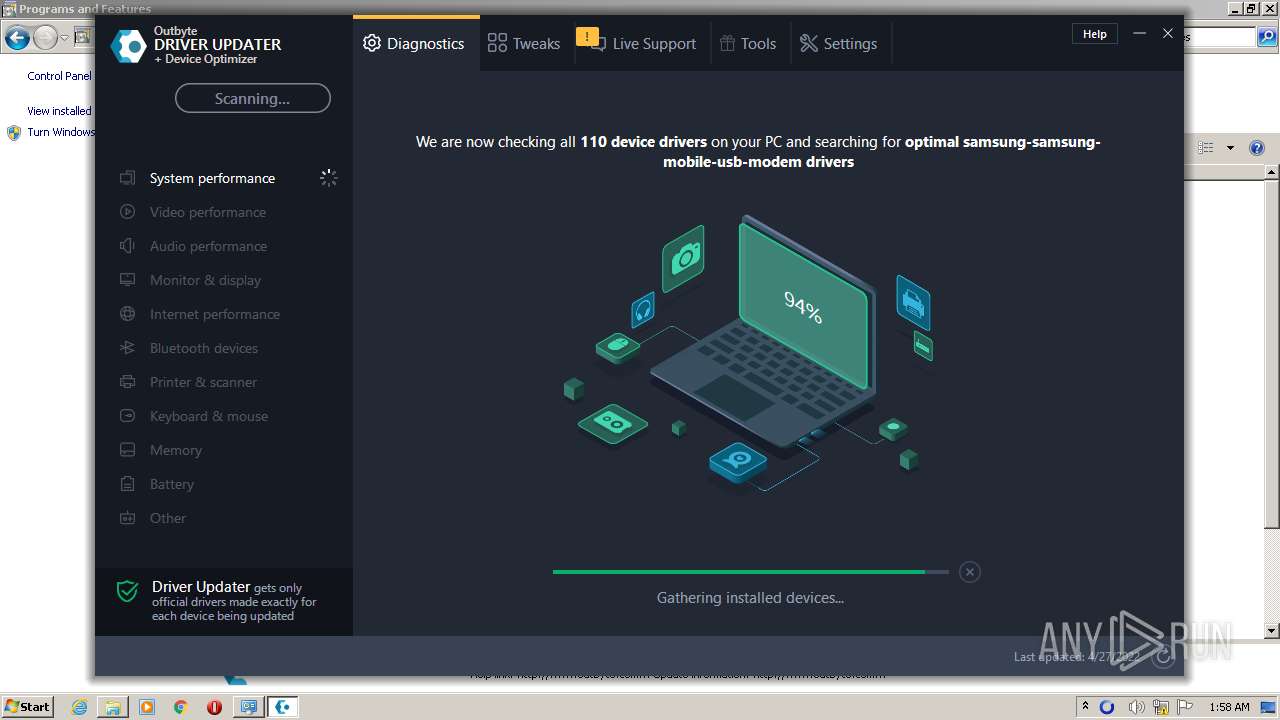
Task: Click View installed link in Programs window
Action: [x=59, y=111]
